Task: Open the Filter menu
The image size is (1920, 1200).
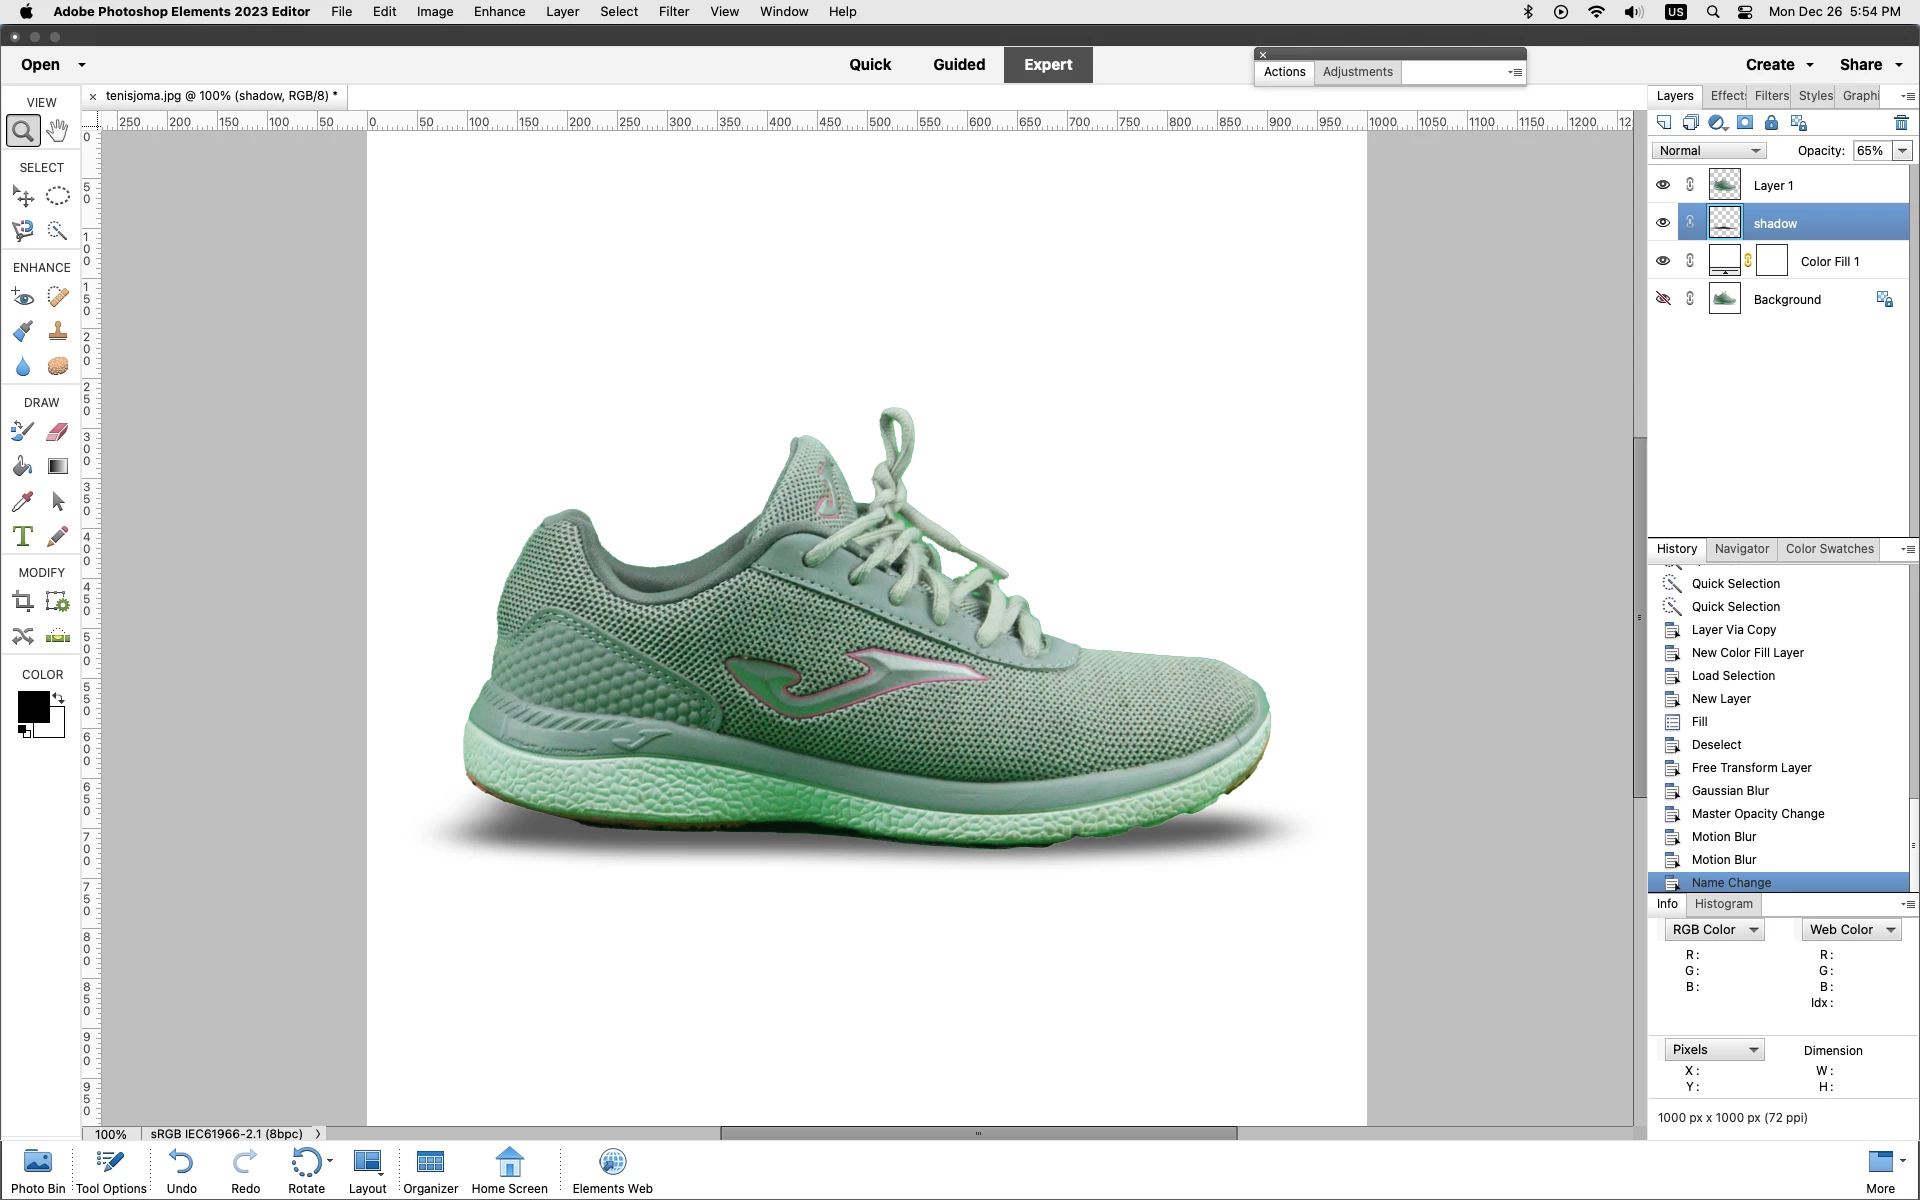Action: click(673, 12)
